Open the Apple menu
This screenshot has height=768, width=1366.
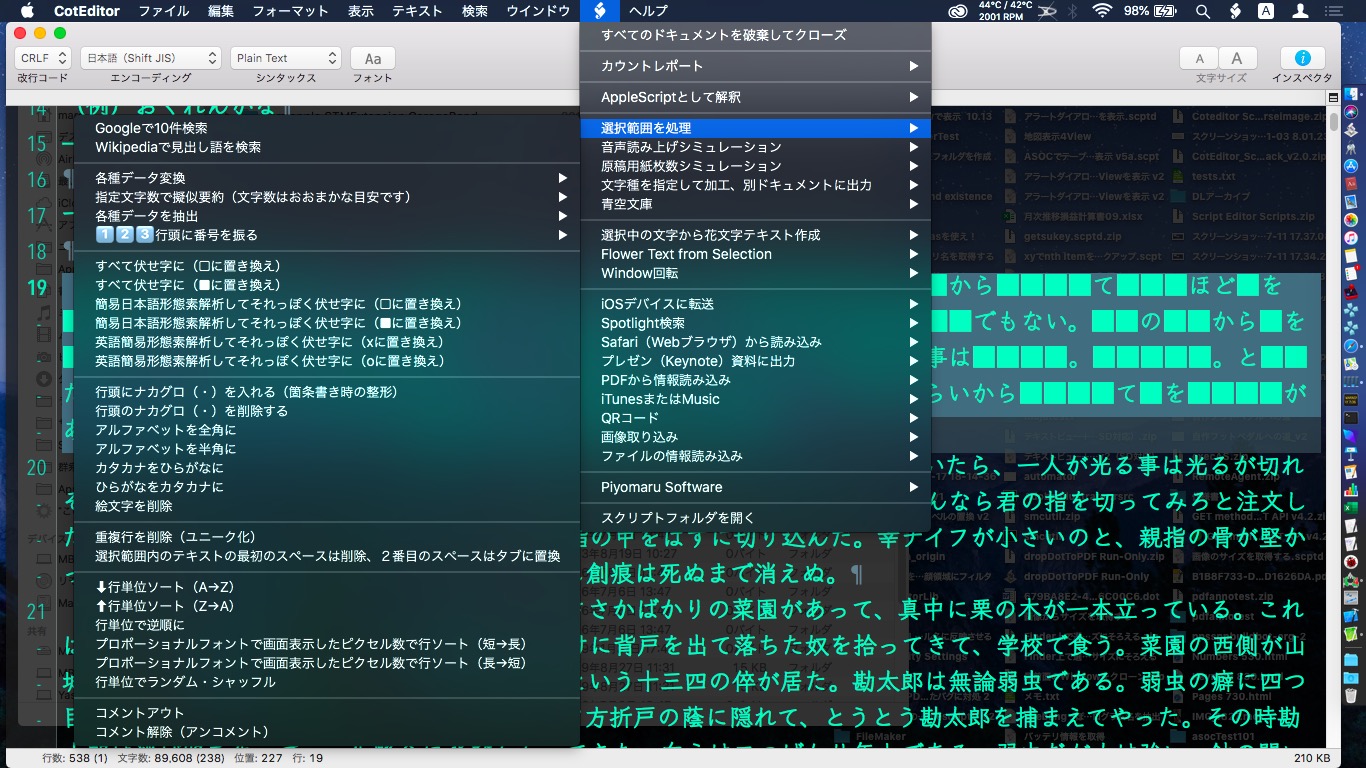(x=27, y=11)
